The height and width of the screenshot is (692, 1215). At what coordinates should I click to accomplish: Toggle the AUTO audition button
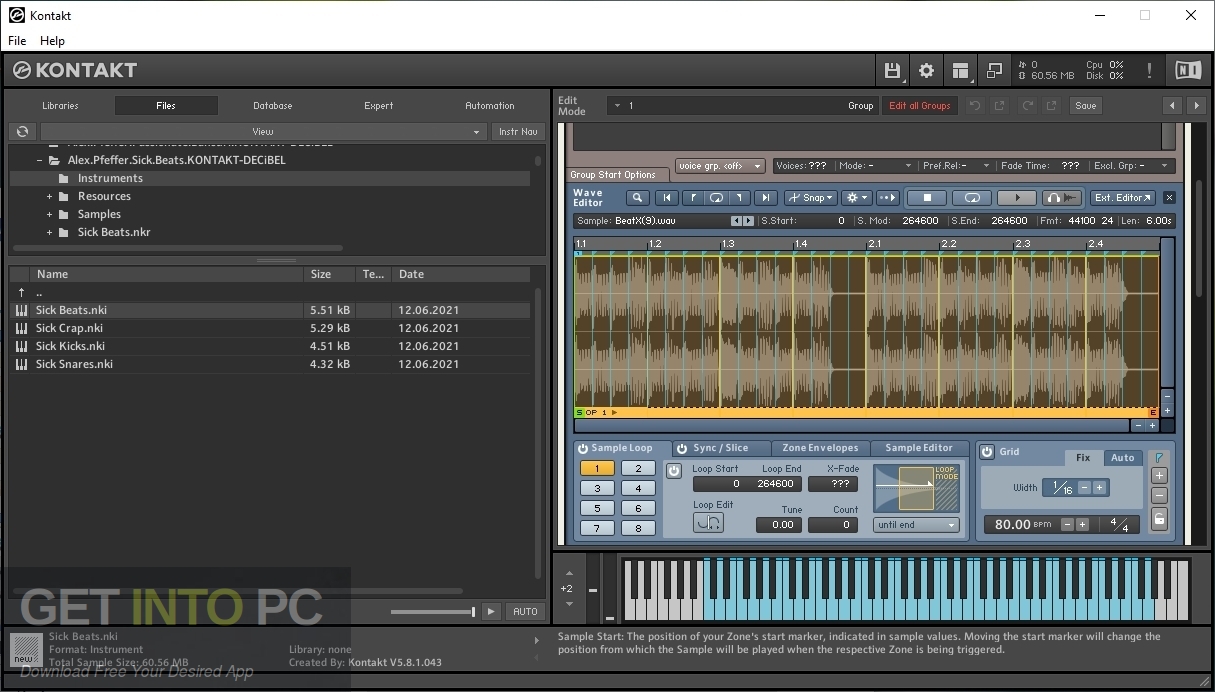(x=525, y=611)
